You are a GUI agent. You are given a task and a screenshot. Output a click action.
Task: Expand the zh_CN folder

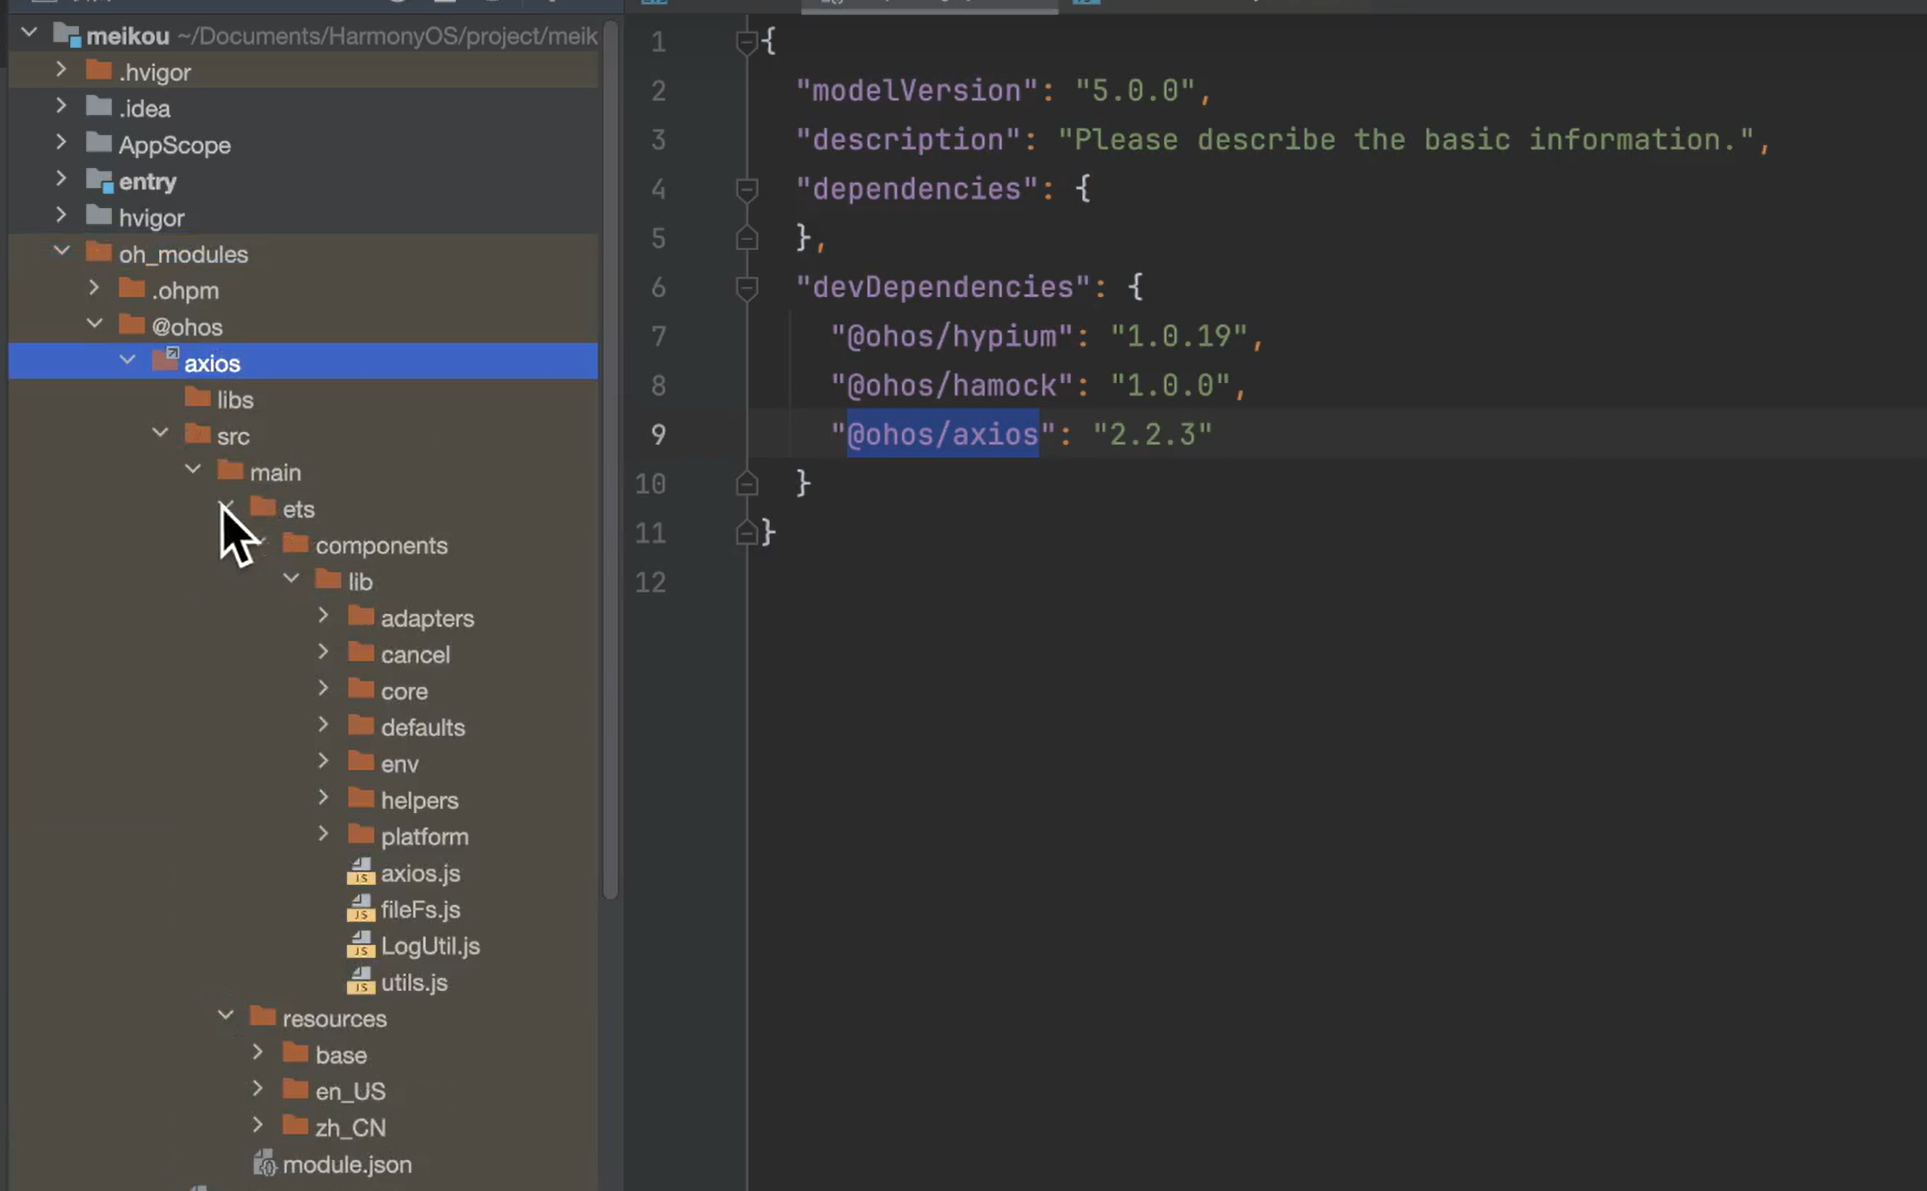(258, 1125)
